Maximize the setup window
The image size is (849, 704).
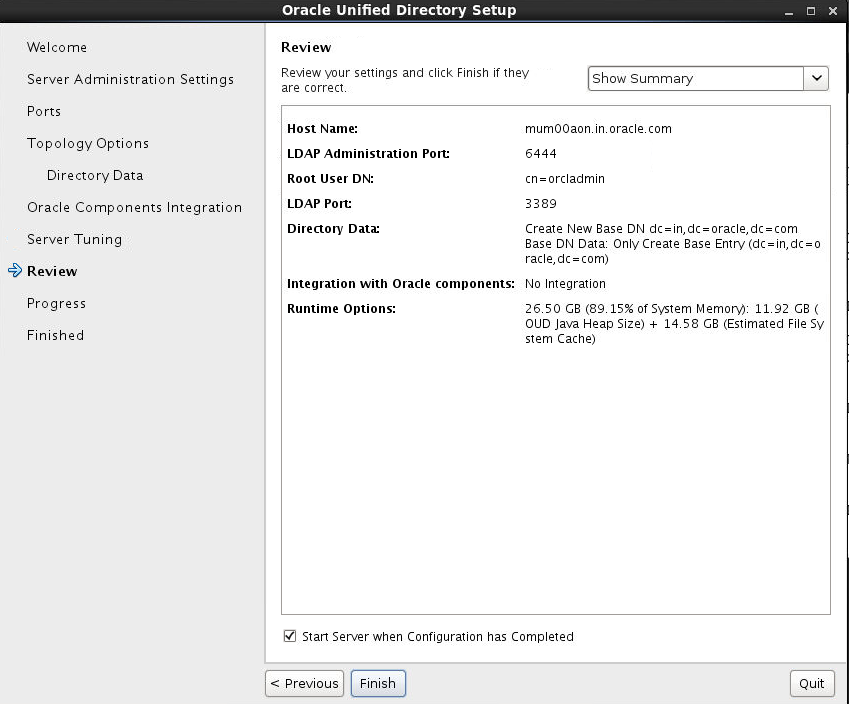[811, 11]
